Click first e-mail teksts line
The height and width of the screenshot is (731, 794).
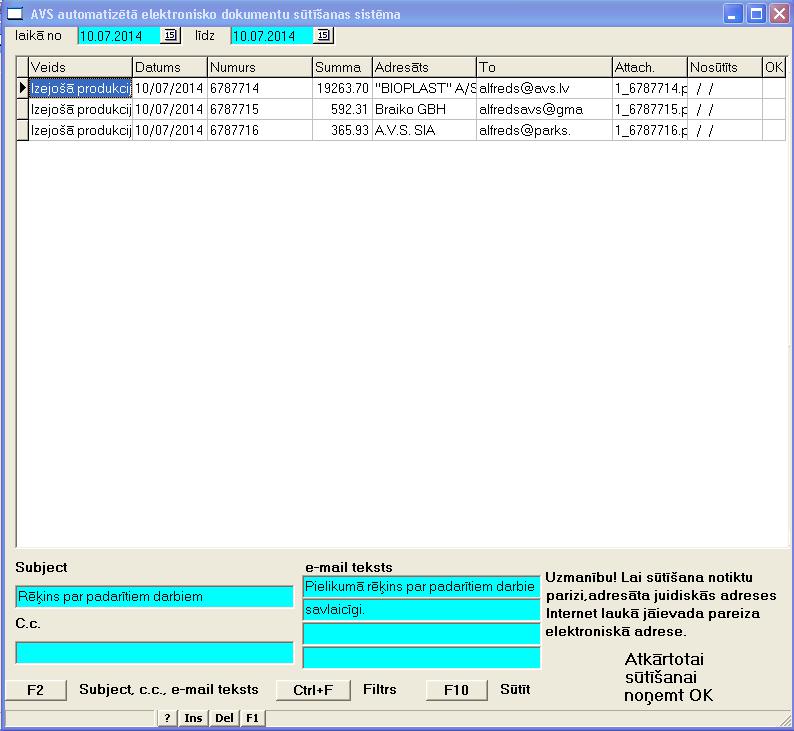click(421, 587)
